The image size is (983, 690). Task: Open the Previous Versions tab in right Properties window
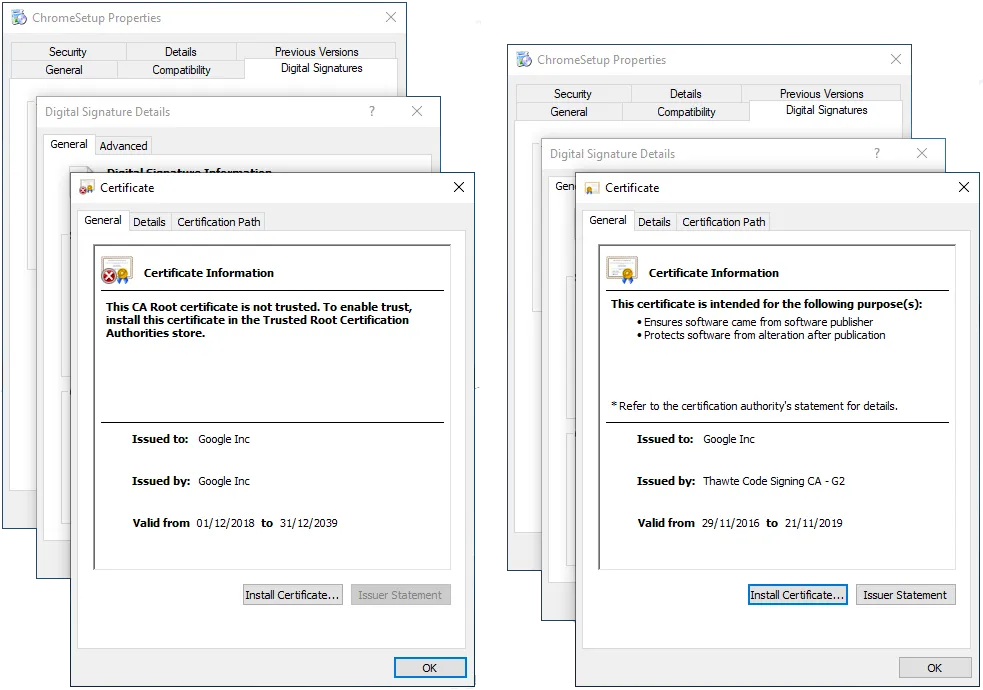821,91
